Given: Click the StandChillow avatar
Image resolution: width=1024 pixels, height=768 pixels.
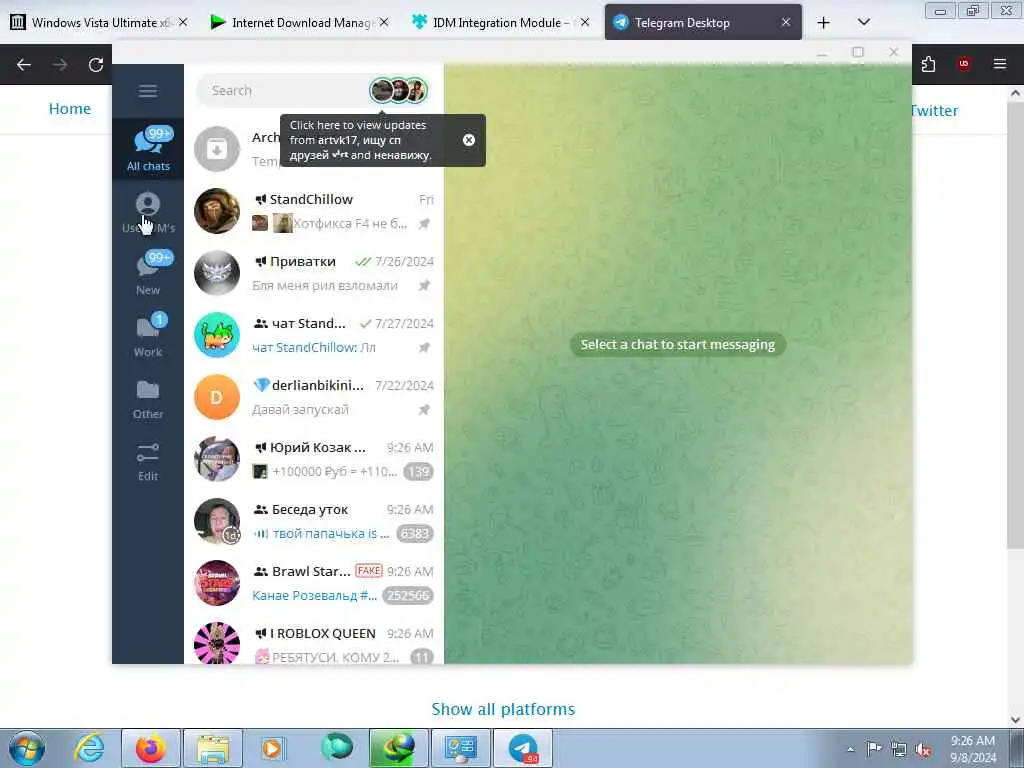Looking at the screenshot, I should point(217,211).
